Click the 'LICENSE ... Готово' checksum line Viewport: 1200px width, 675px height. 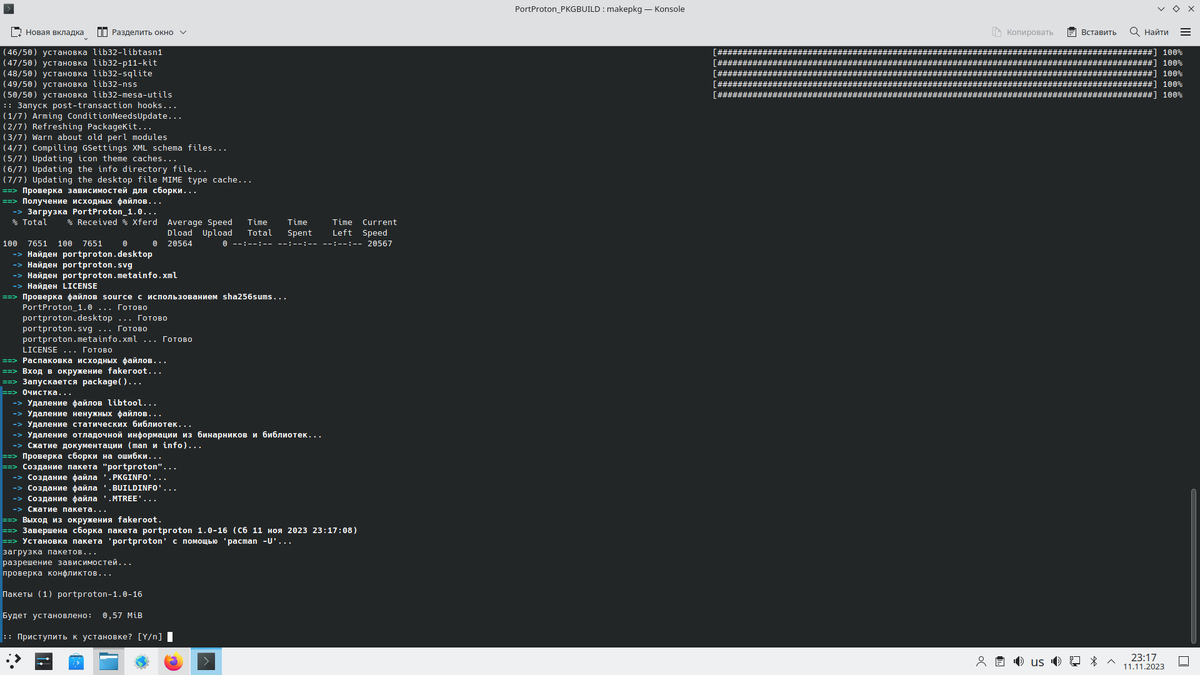(67, 350)
